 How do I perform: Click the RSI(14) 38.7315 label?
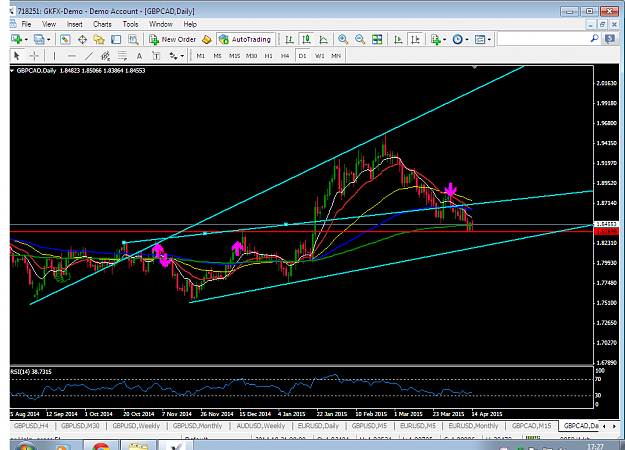(x=31, y=371)
